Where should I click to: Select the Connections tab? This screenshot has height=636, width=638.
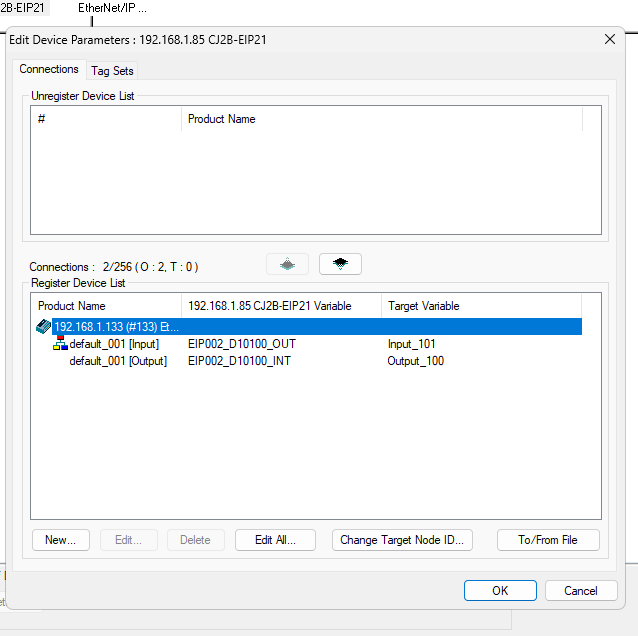(49, 69)
